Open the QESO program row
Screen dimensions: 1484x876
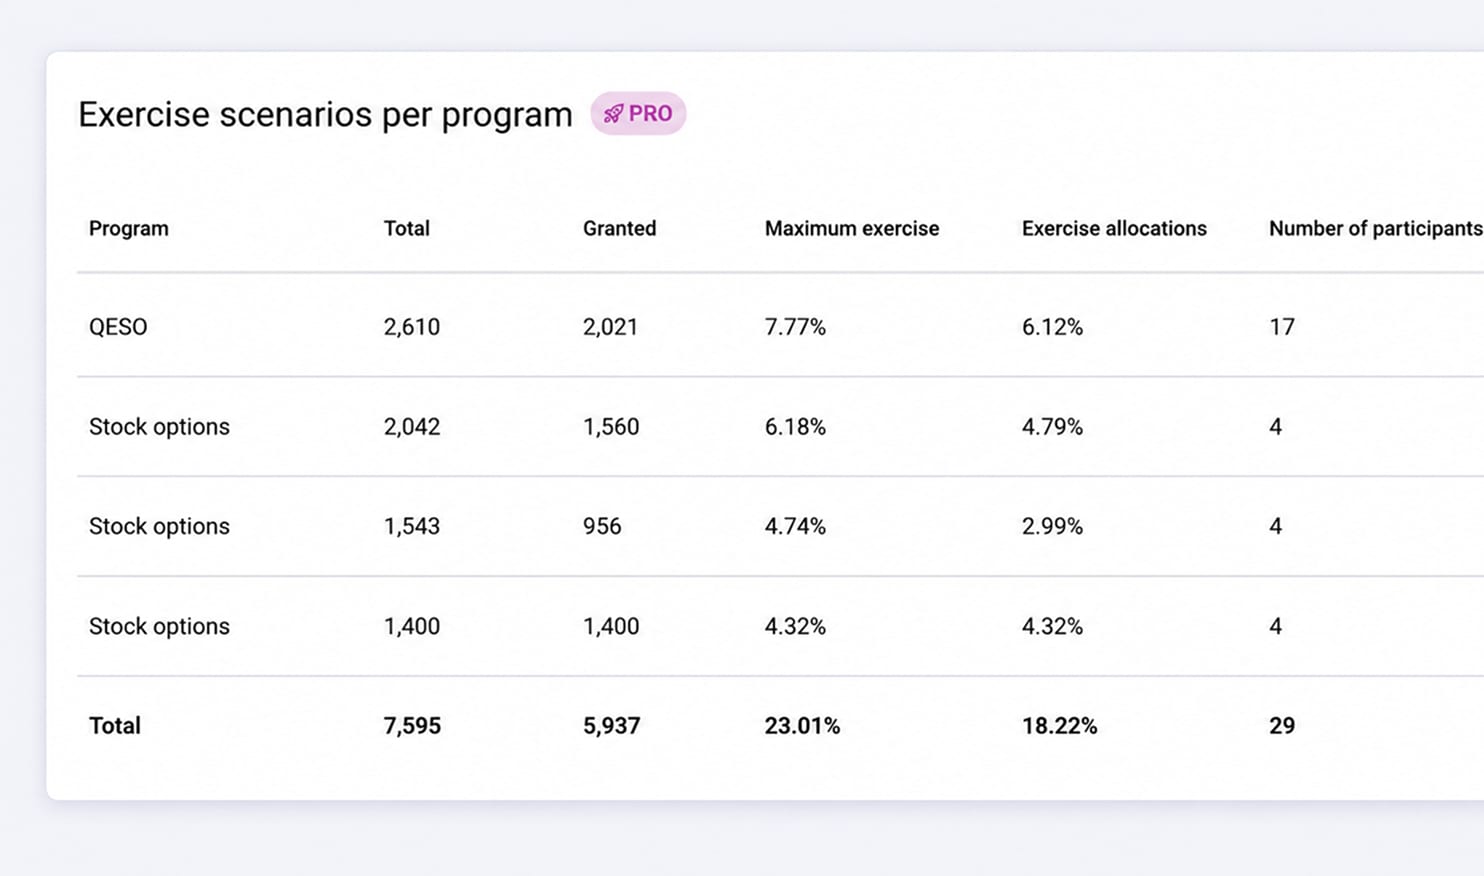pos(780,327)
